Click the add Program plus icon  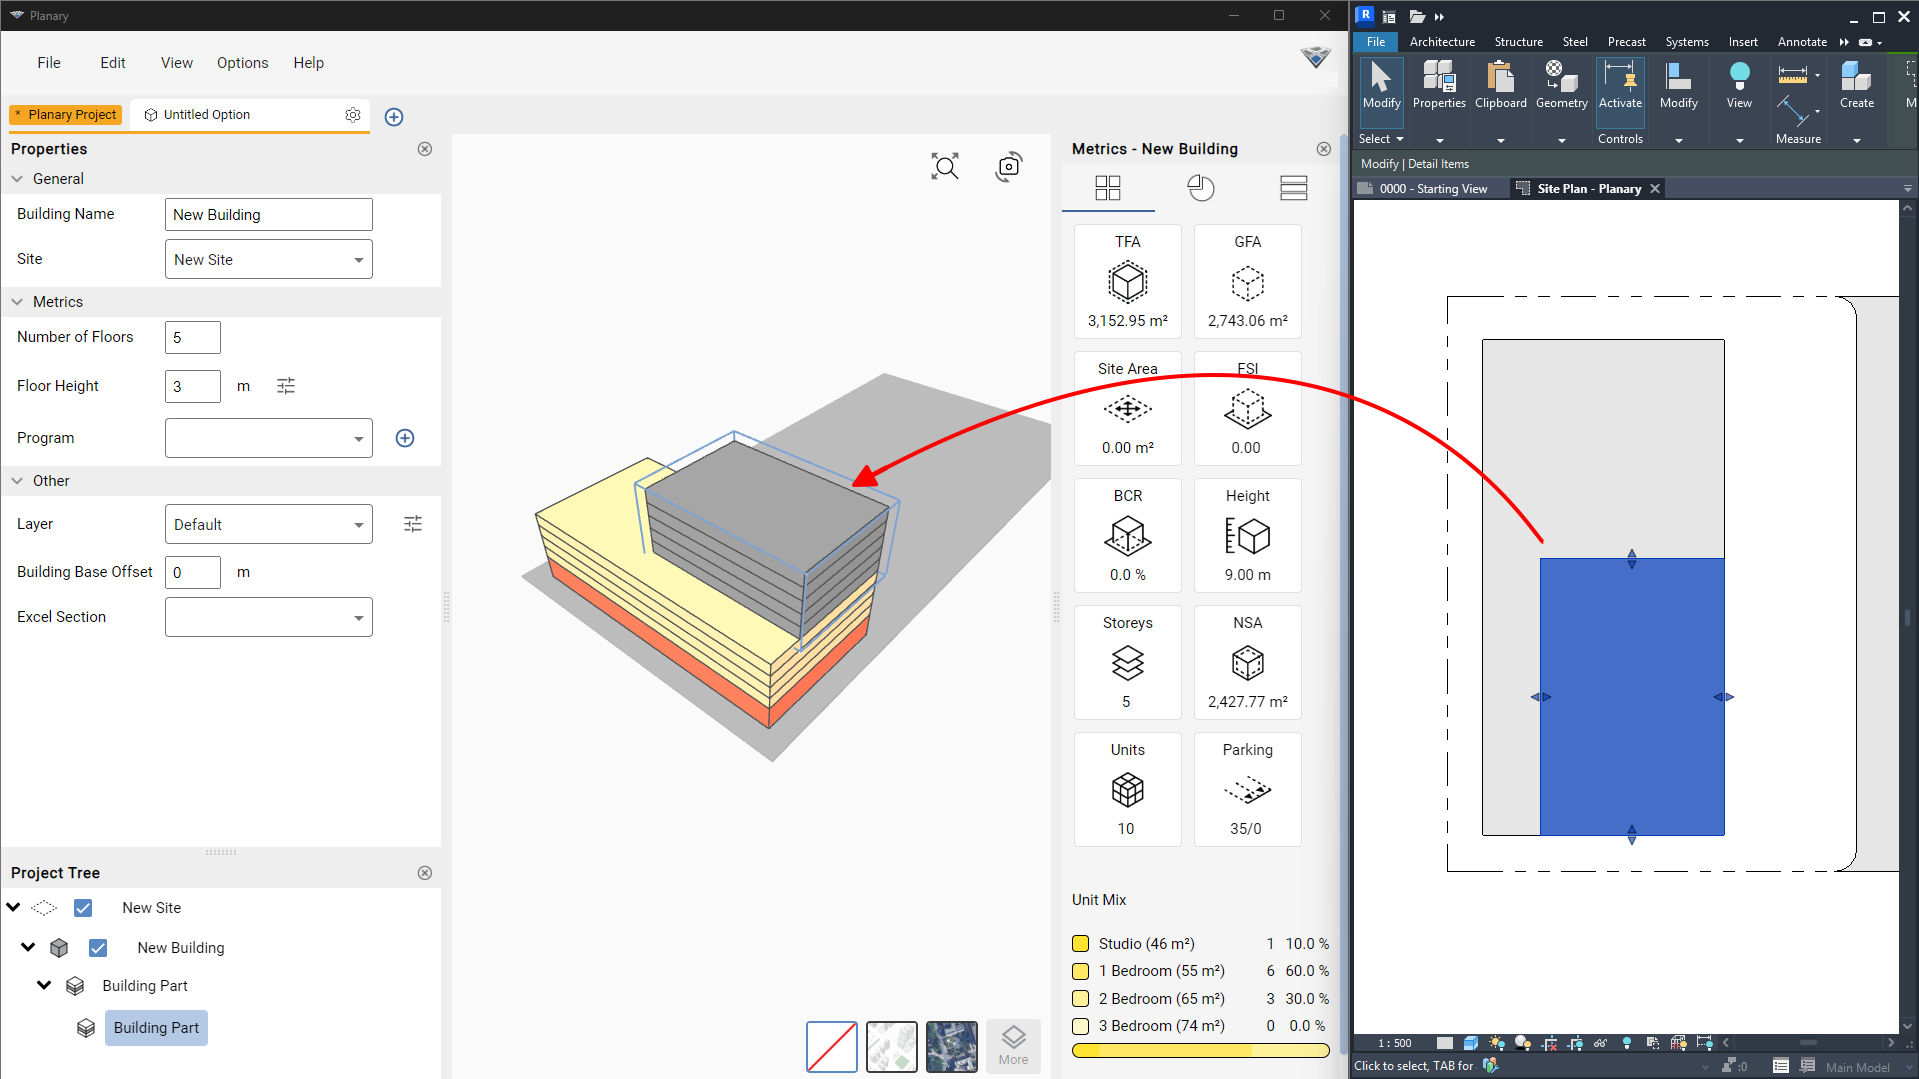[x=405, y=438]
